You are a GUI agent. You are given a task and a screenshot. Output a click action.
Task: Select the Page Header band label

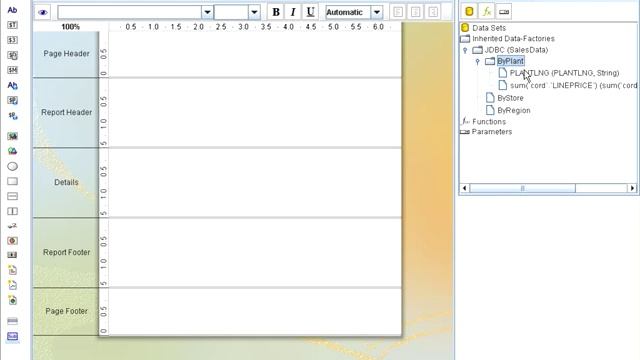[x=67, y=53]
